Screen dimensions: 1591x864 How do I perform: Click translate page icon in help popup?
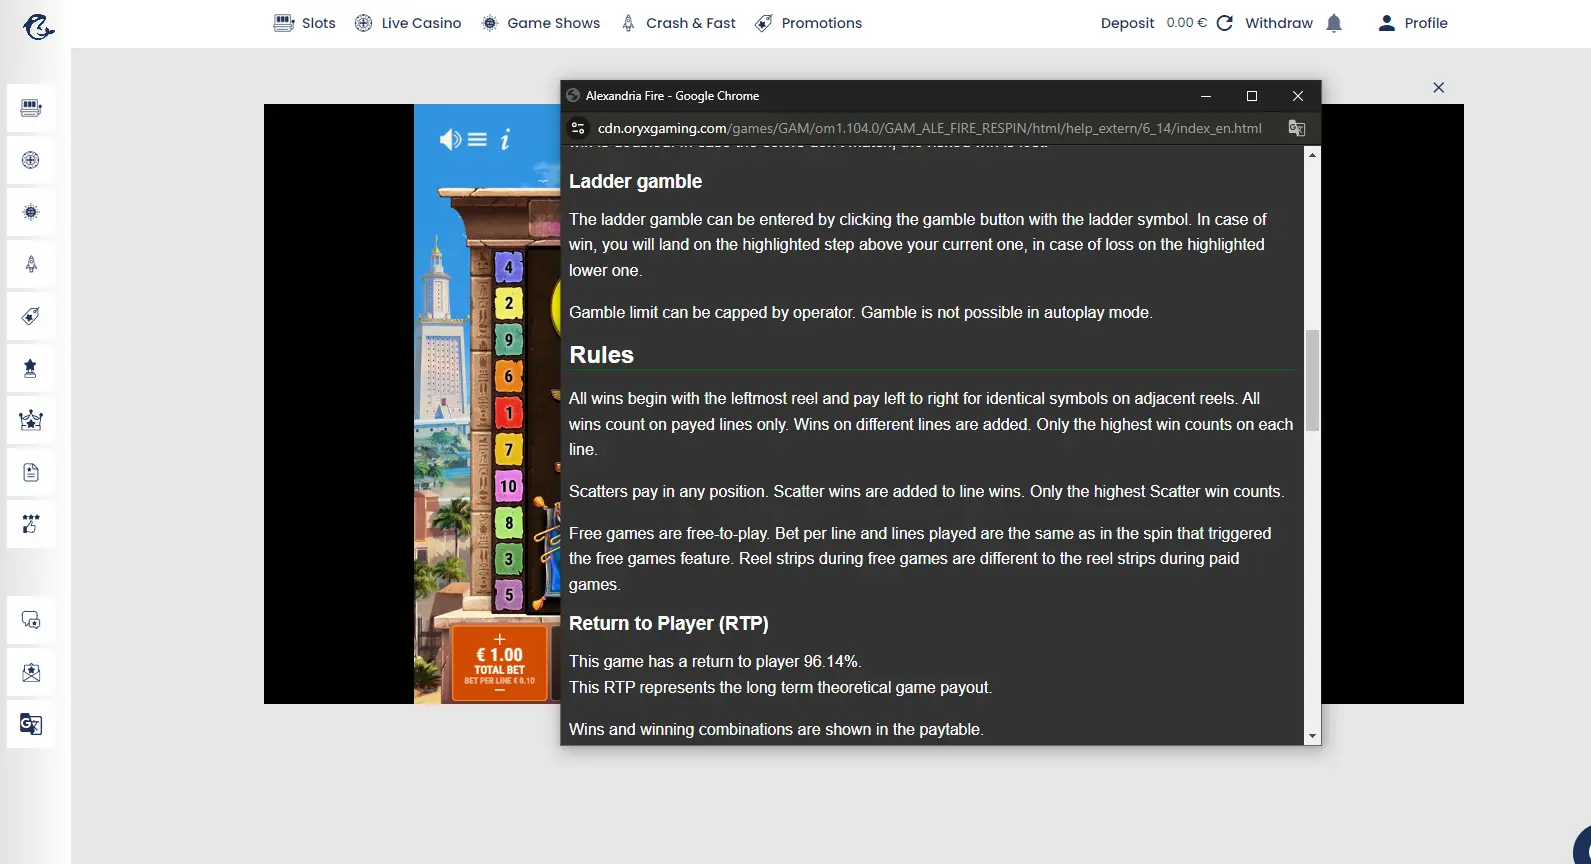pos(1297,128)
